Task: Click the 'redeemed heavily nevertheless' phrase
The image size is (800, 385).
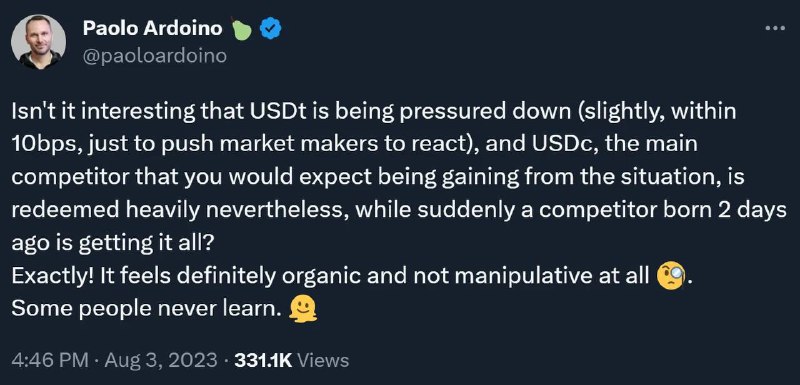Action: click(x=178, y=211)
